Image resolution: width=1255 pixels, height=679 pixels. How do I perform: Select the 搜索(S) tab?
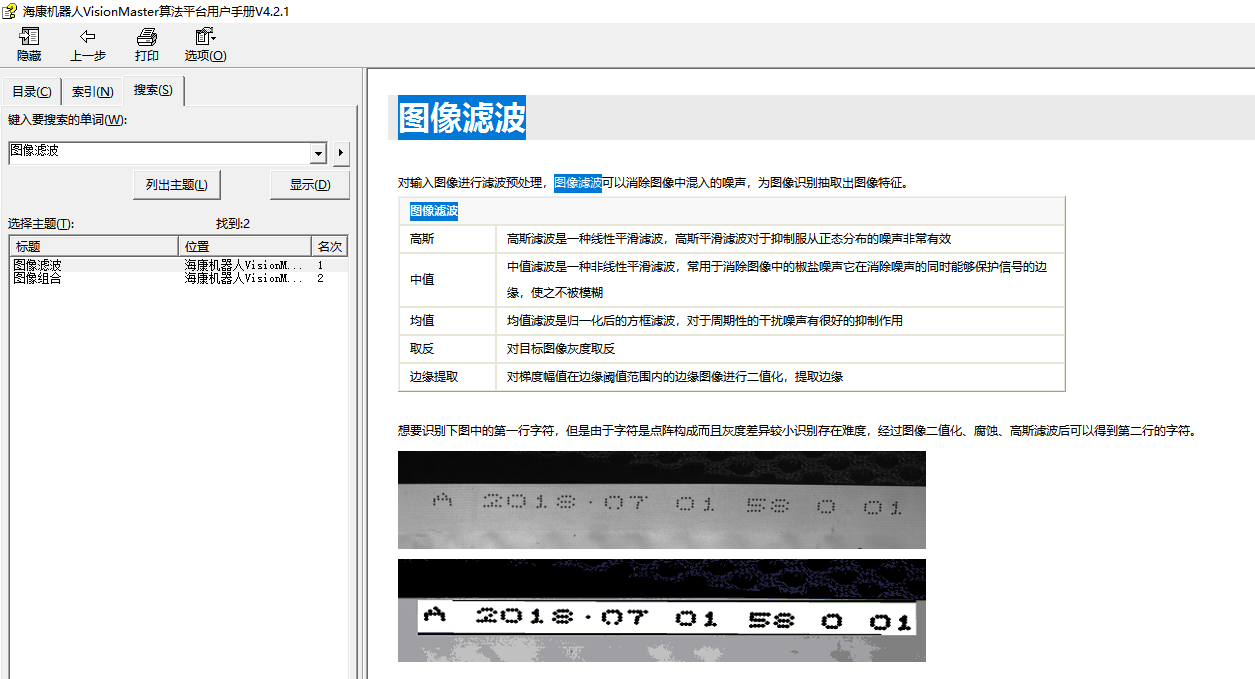tap(153, 90)
